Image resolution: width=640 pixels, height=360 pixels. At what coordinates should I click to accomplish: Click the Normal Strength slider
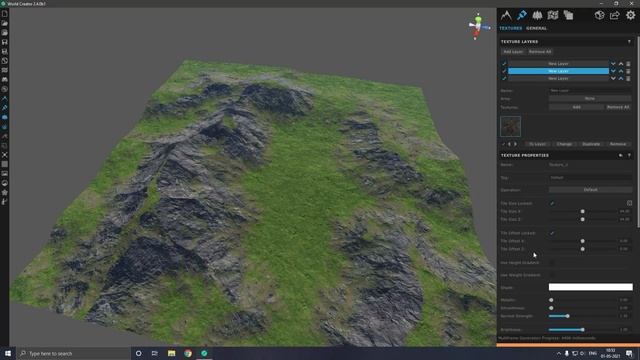tap(582, 316)
